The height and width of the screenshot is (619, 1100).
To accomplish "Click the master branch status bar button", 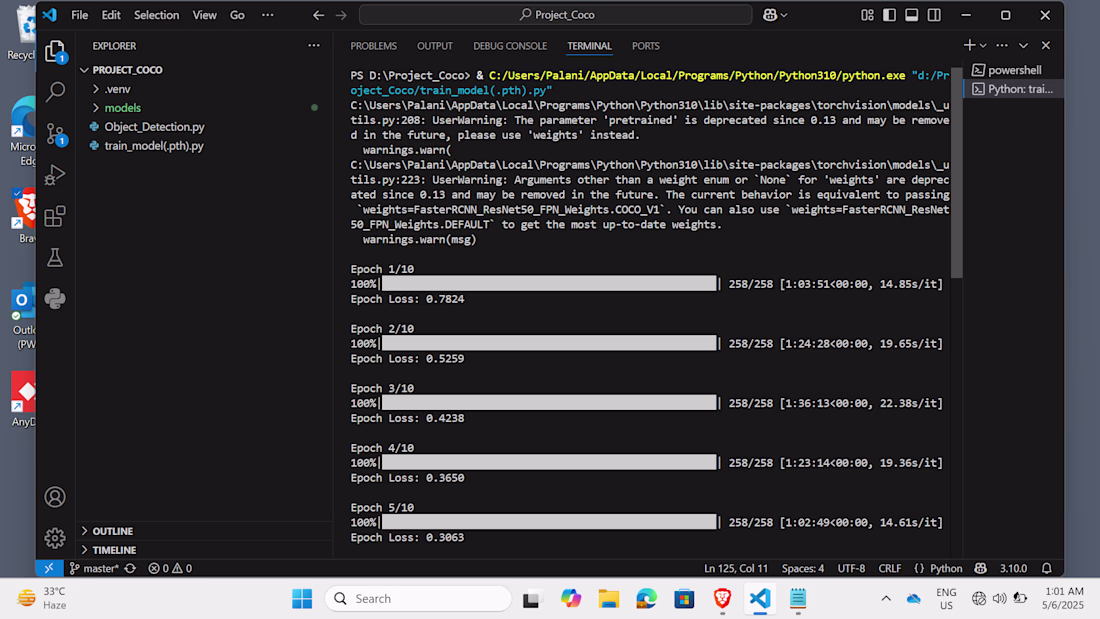I will tap(94, 568).
